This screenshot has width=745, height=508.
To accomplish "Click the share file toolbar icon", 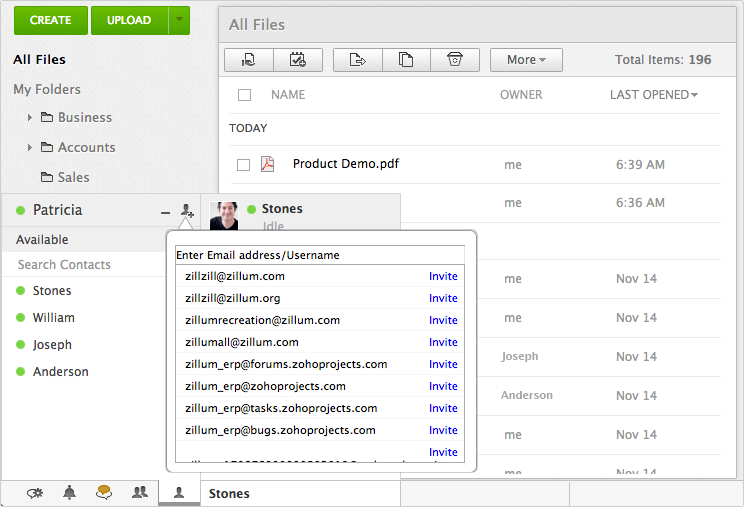I will (x=249, y=60).
